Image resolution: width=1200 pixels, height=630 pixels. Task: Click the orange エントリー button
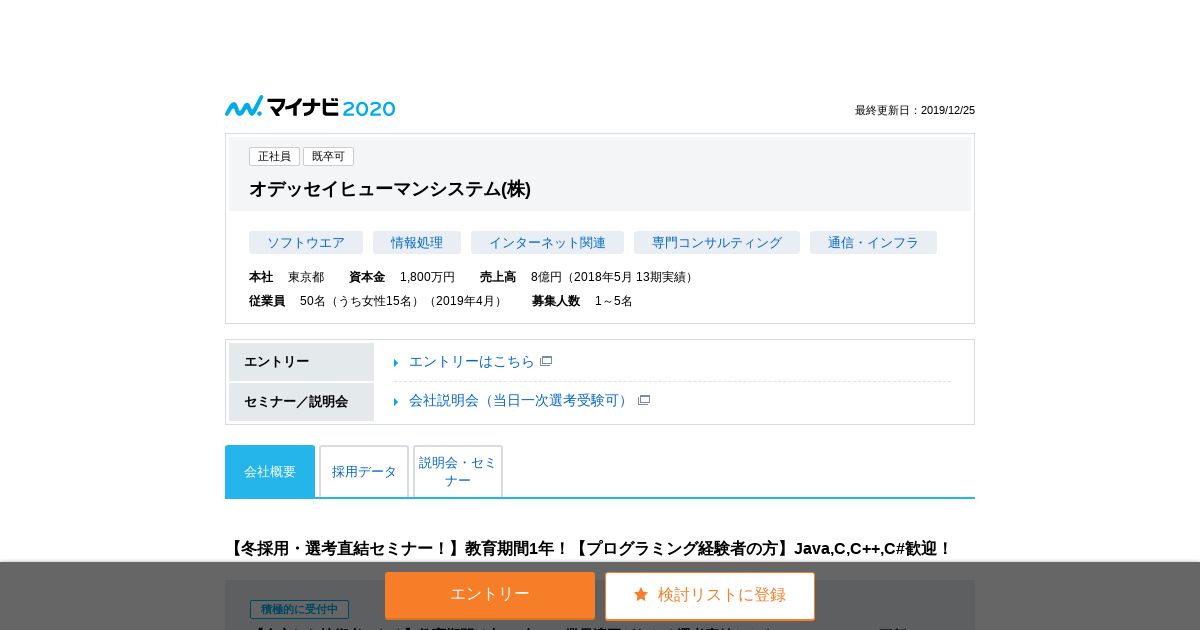tap(490, 595)
